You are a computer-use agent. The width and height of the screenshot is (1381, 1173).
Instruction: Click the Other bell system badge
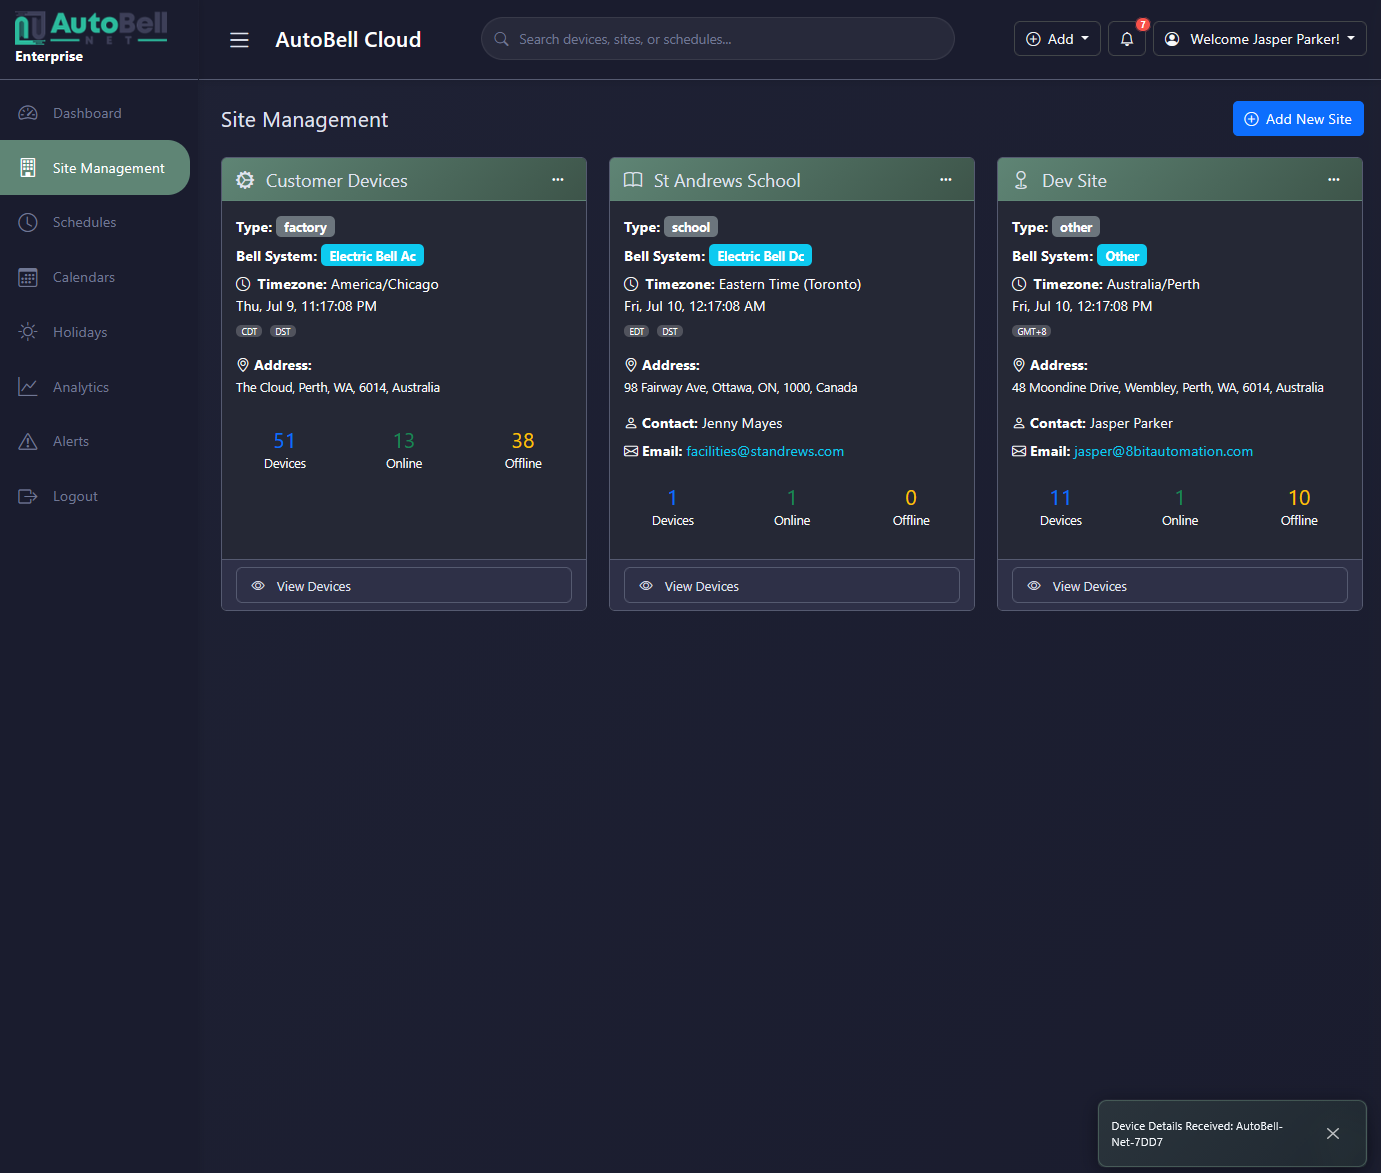pos(1122,256)
